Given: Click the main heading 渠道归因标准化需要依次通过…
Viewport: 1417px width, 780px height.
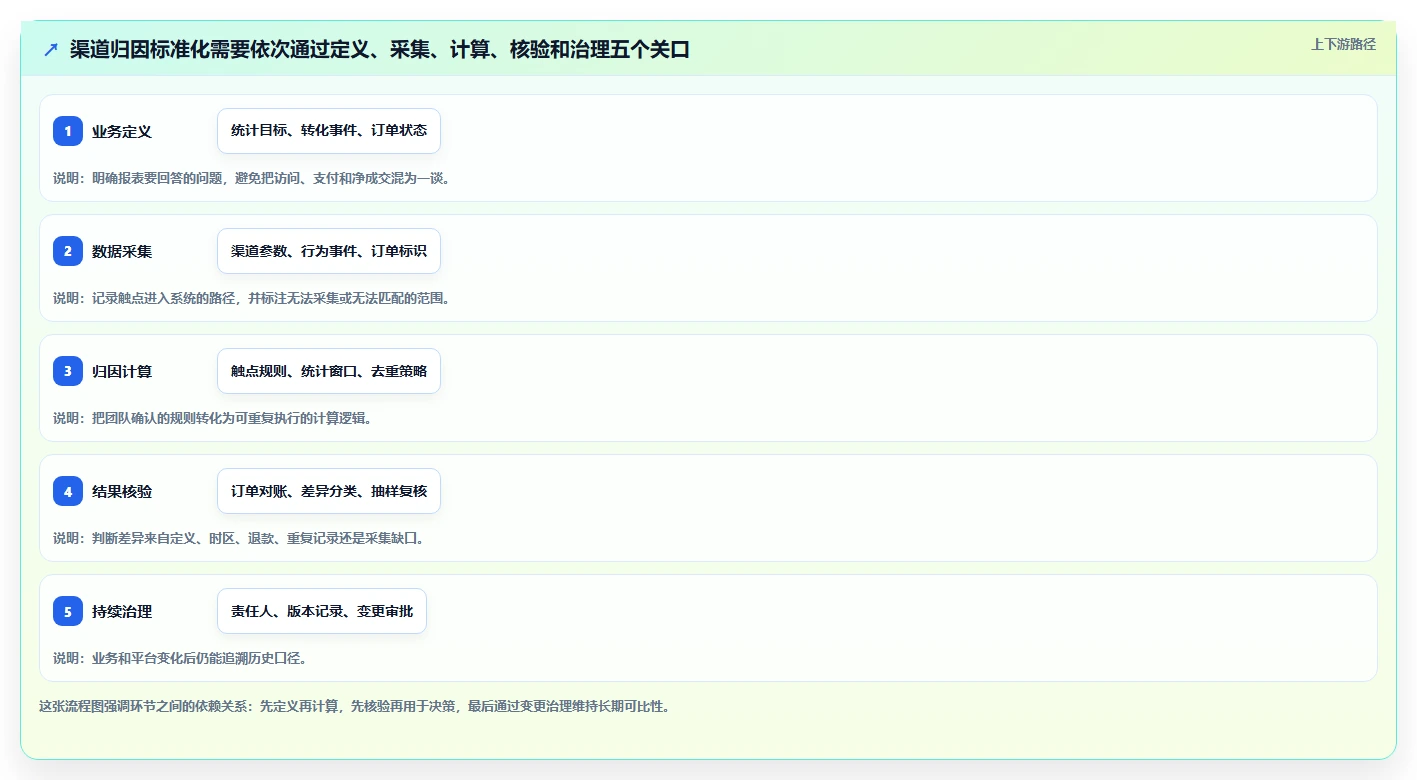Looking at the screenshot, I should pyautogui.click(x=380, y=49).
